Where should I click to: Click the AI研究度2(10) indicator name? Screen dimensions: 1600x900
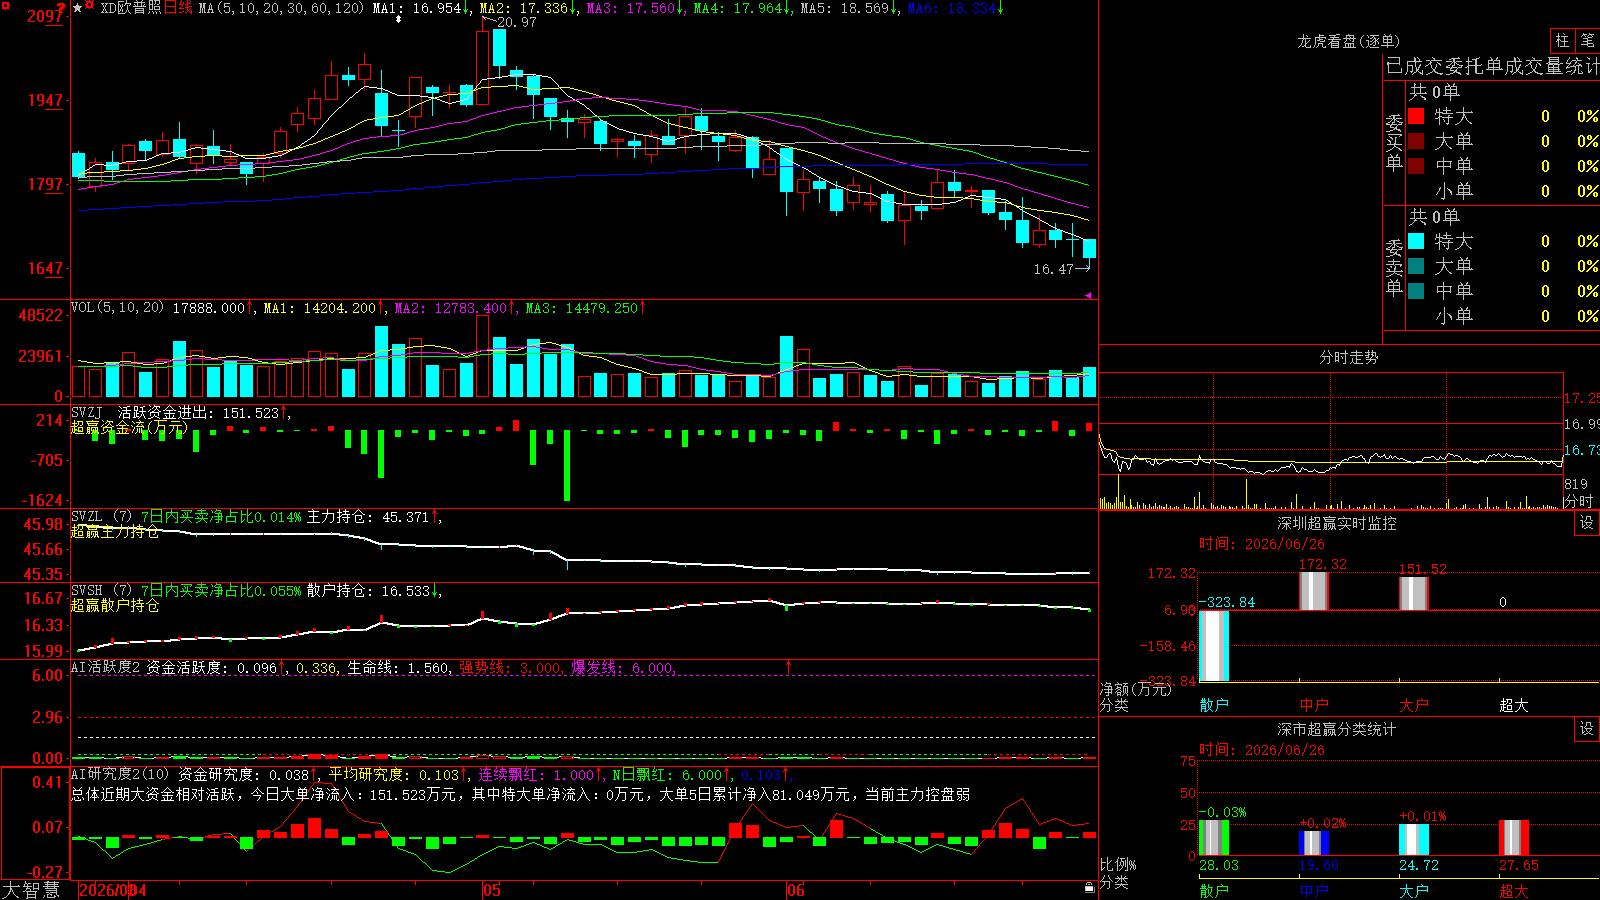(120, 774)
